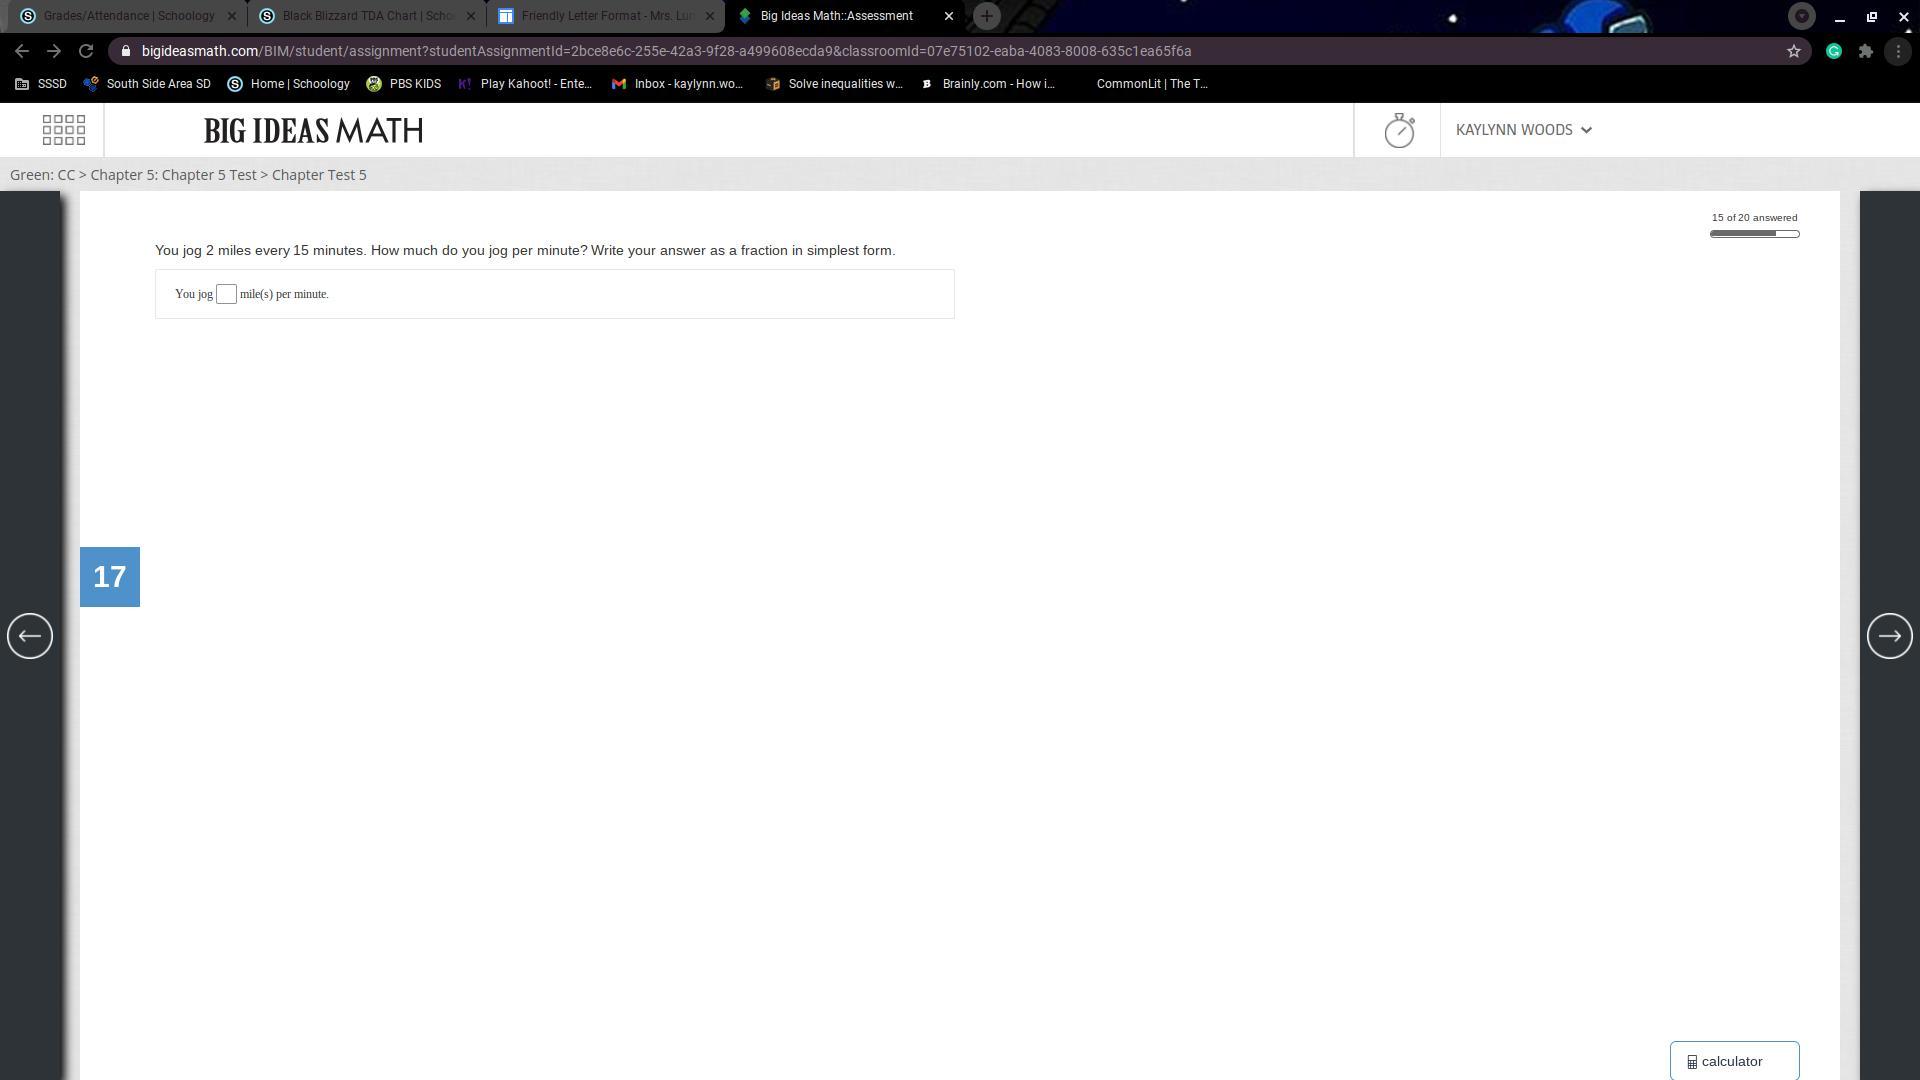Click the answers progress bar

(1754, 234)
